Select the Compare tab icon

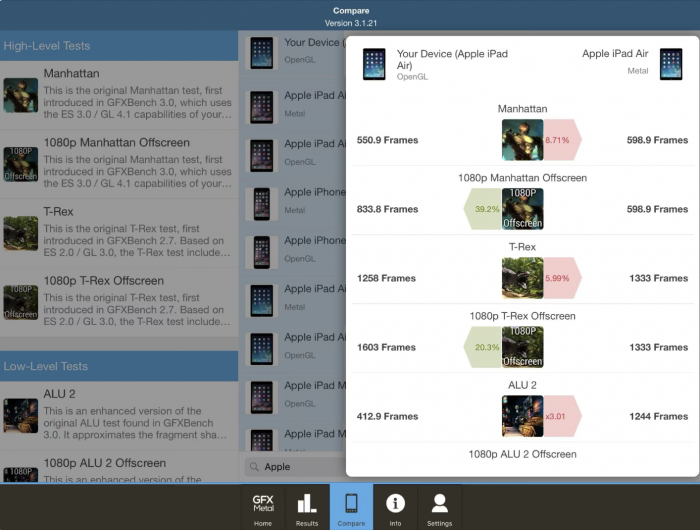[x=351, y=507]
